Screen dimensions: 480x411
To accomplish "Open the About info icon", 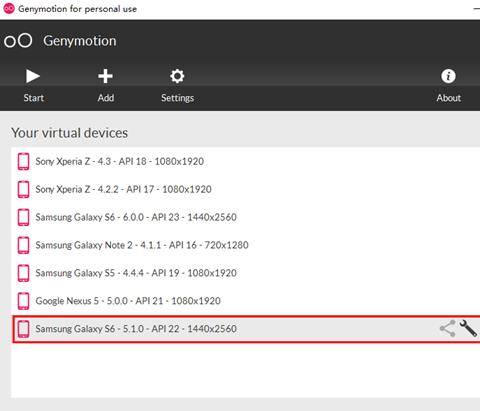I will click(448, 76).
